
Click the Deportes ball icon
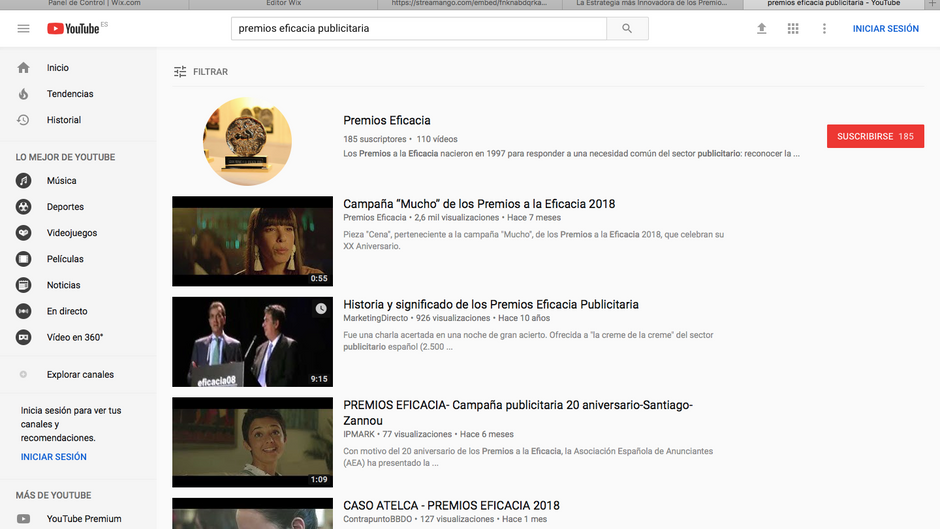23,207
